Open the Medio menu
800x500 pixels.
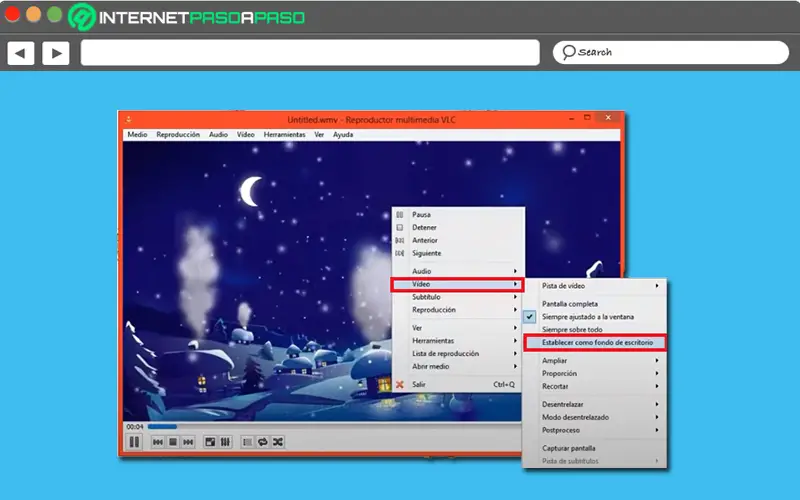(x=137, y=135)
